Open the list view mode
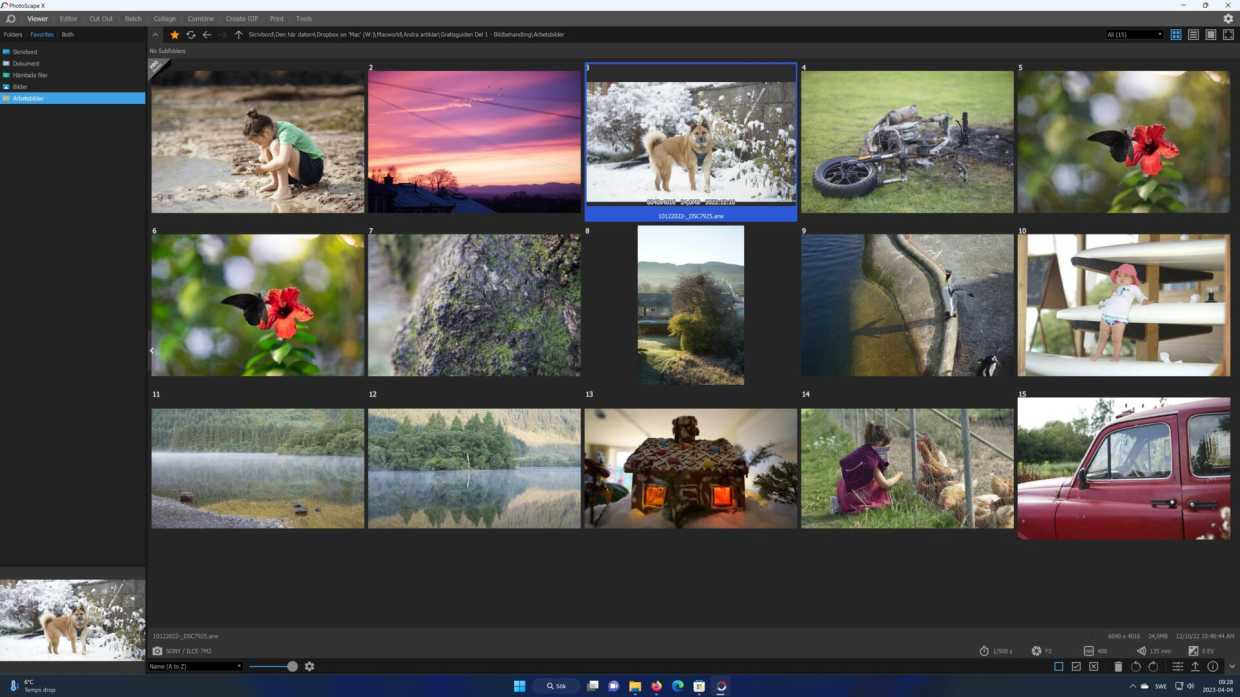The width and height of the screenshot is (1240, 697). tap(1193, 34)
